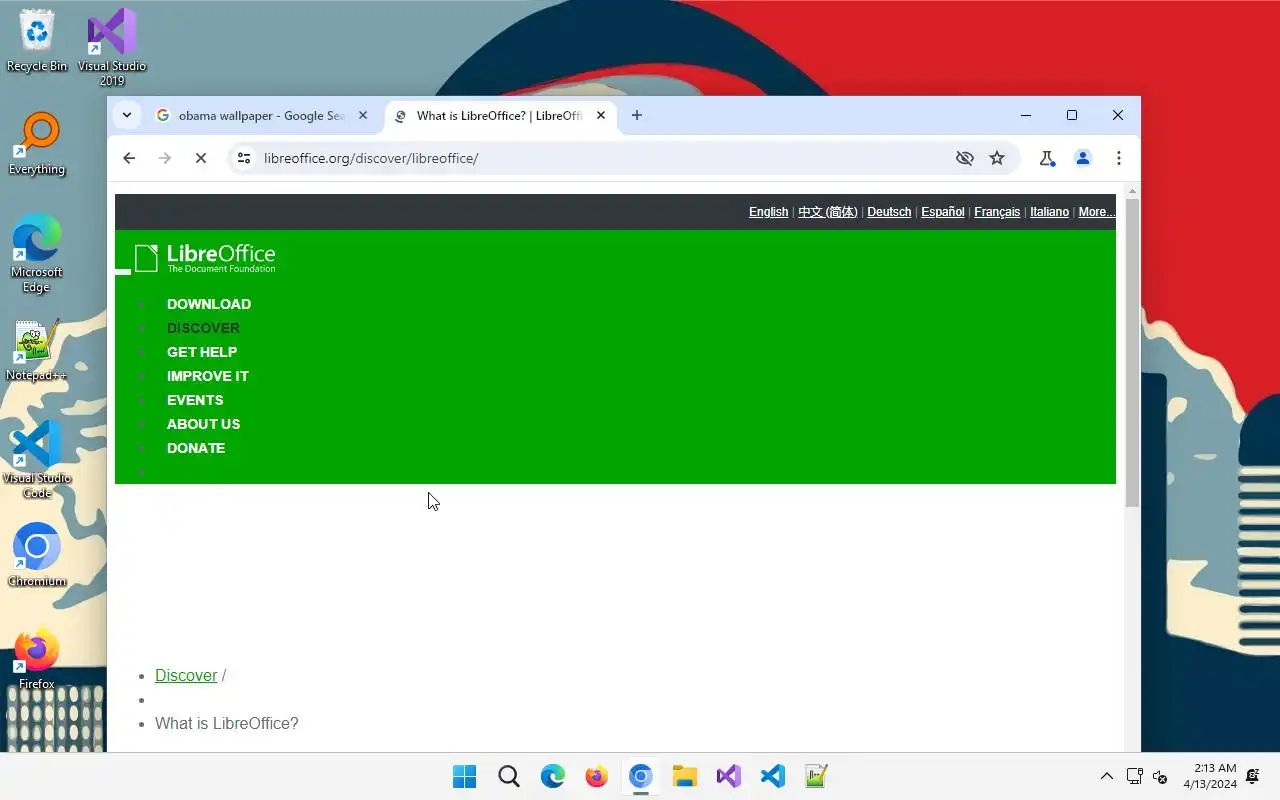Open taskbar Search
The height and width of the screenshot is (800, 1280).
pyautogui.click(x=509, y=776)
